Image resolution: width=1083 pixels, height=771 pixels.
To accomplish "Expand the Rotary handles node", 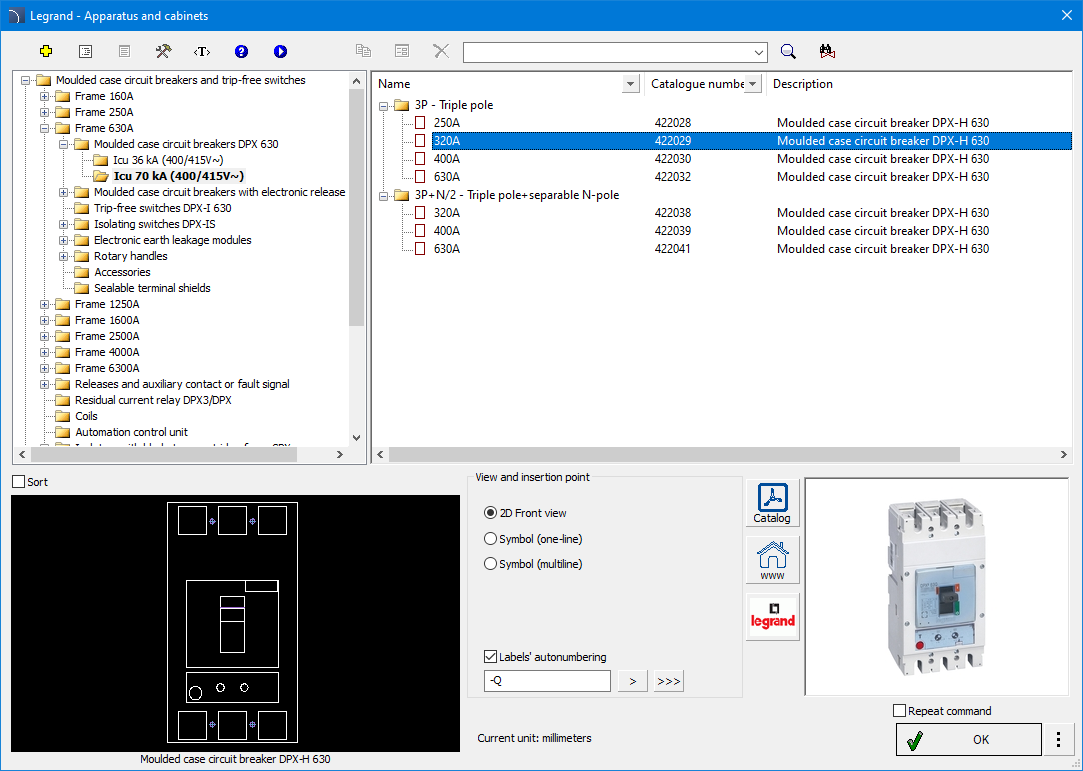I will pyautogui.click(x=64, y=256).
